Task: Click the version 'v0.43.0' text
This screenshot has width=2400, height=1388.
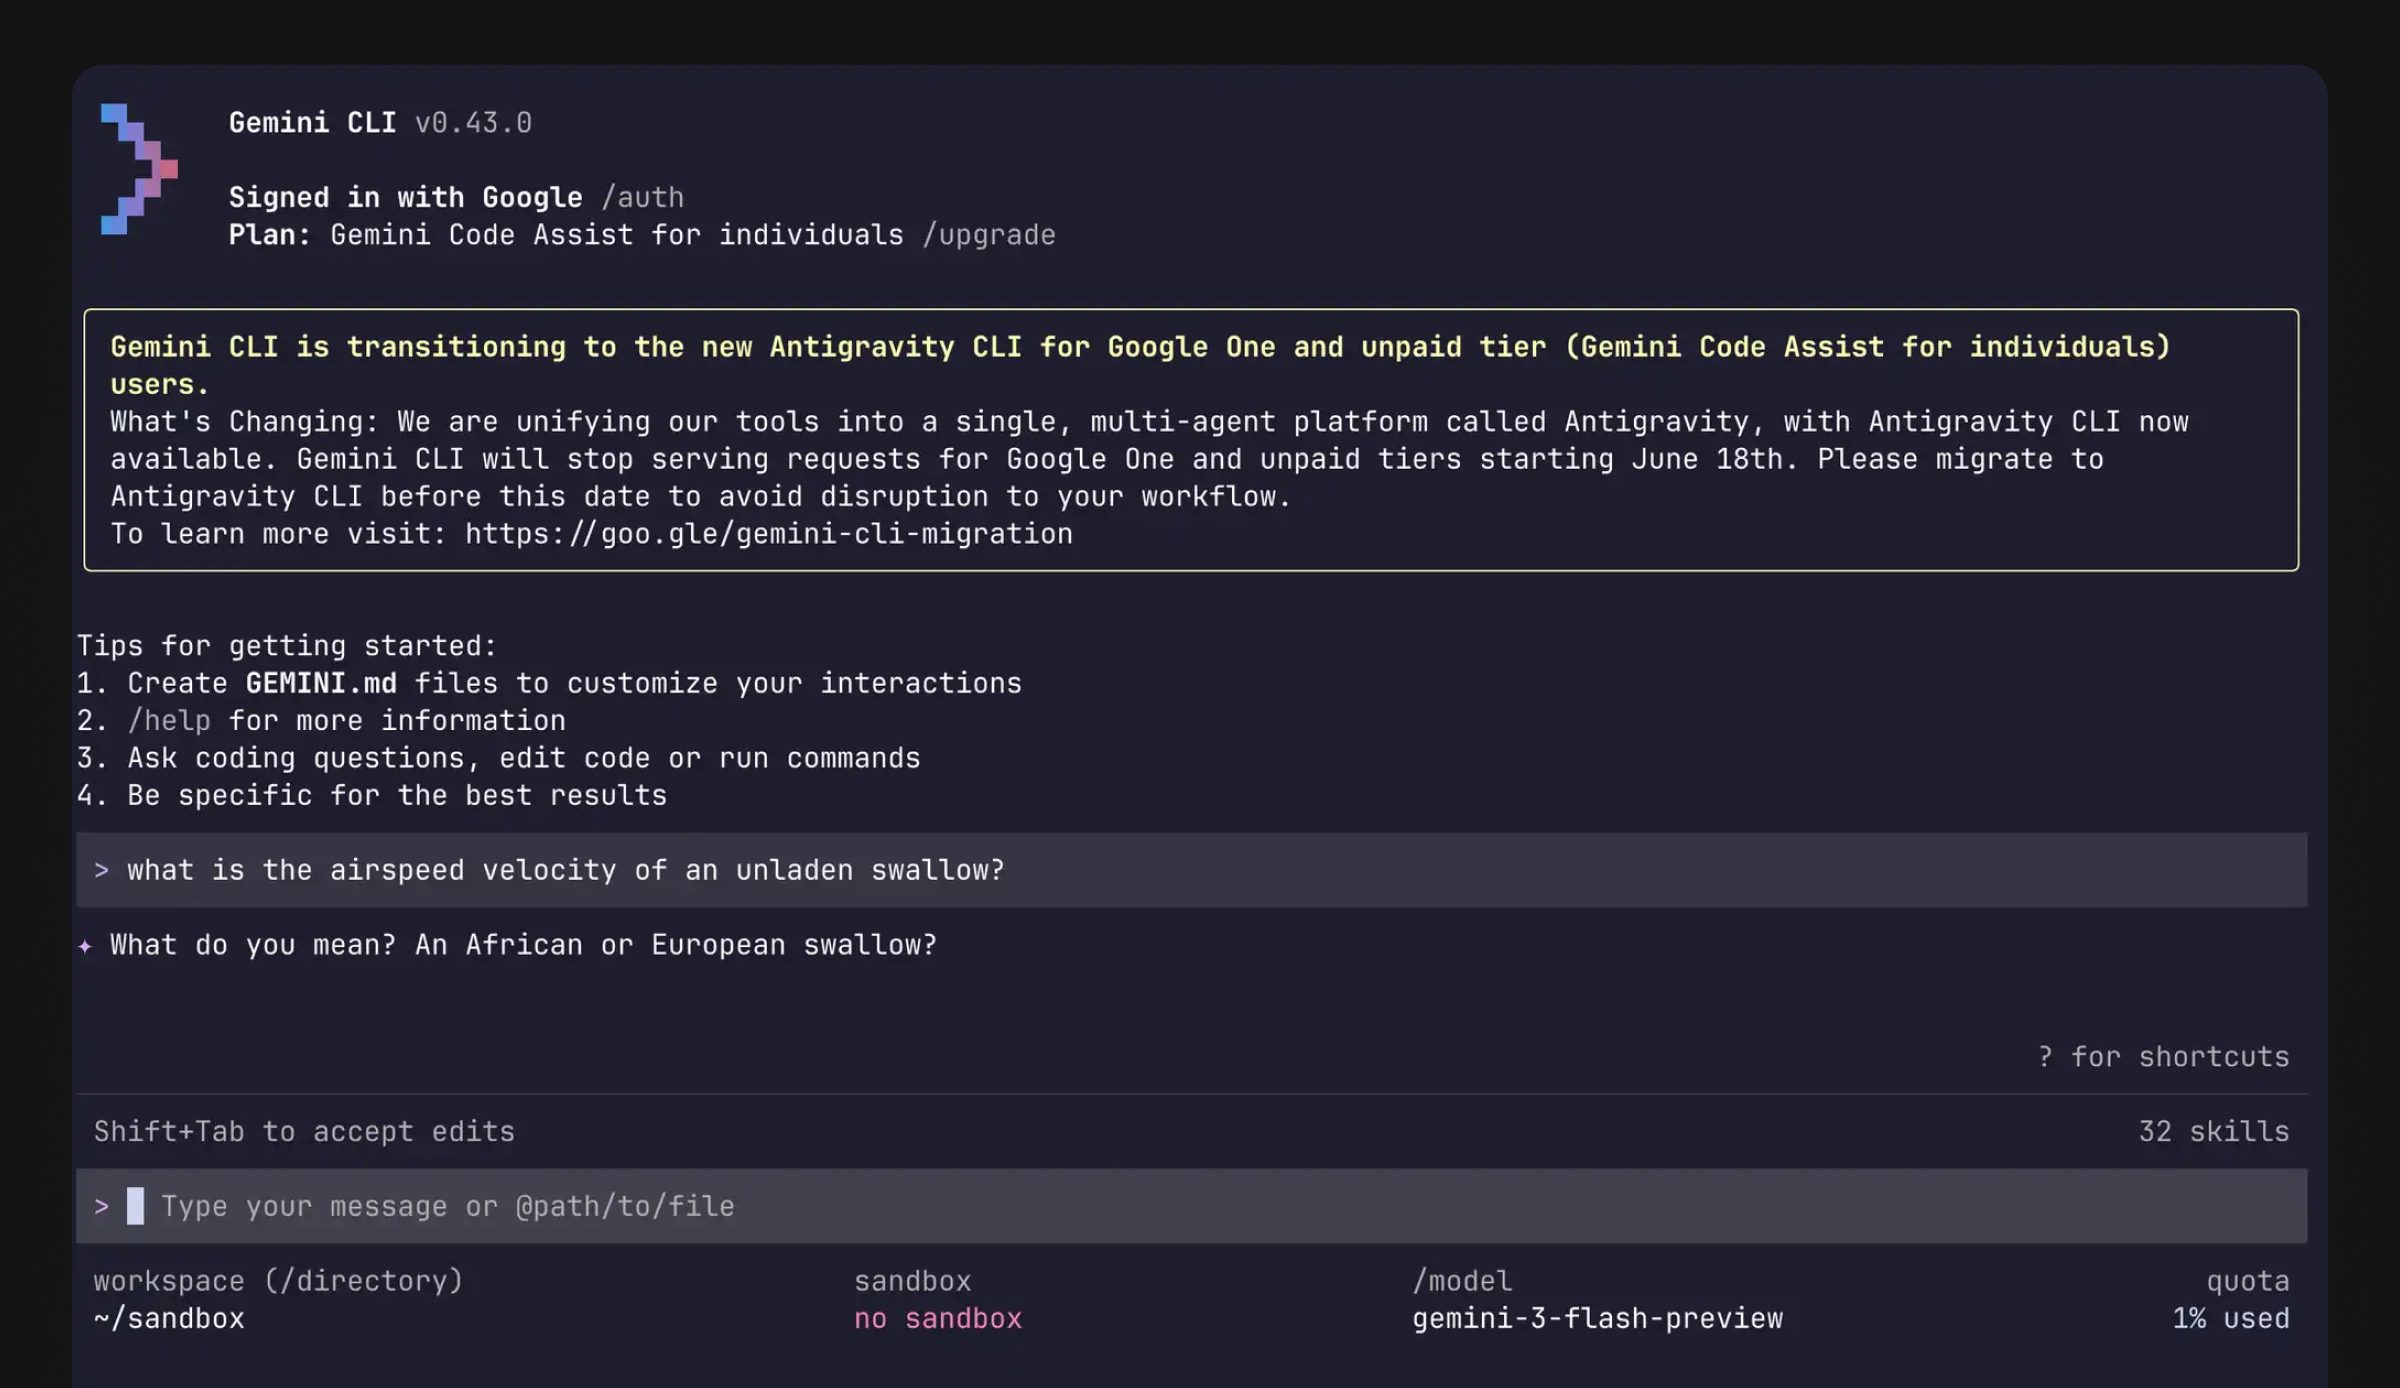Action: [x=473, y=123]
